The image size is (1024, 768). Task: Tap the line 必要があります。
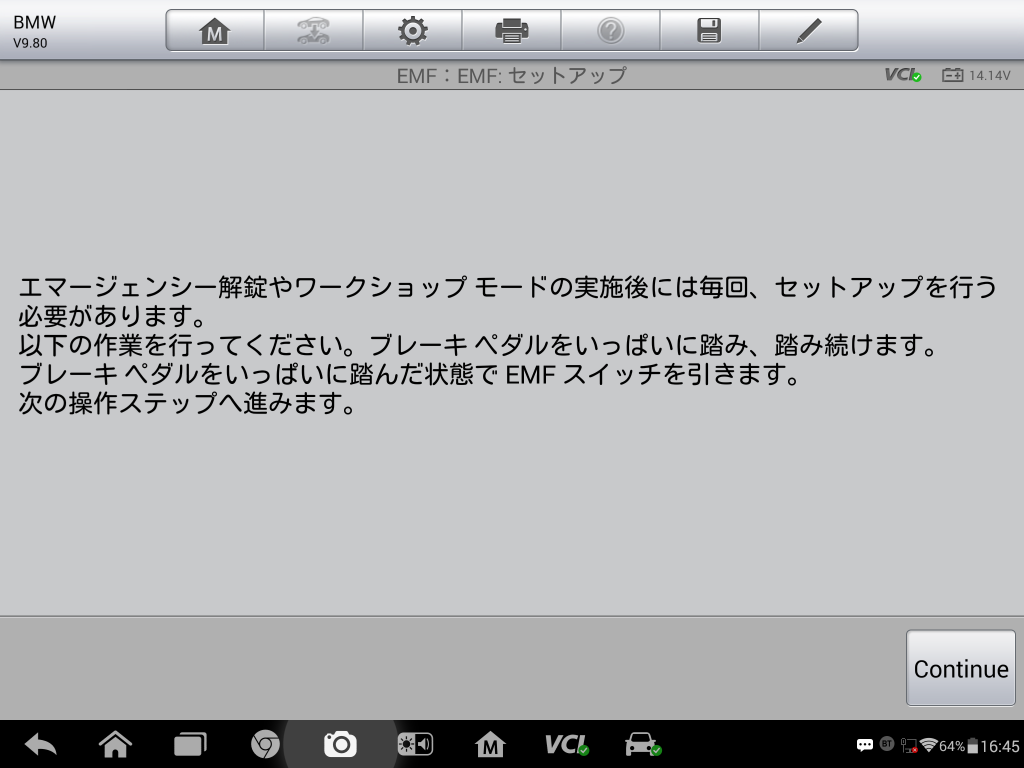(x=112, y=316)
